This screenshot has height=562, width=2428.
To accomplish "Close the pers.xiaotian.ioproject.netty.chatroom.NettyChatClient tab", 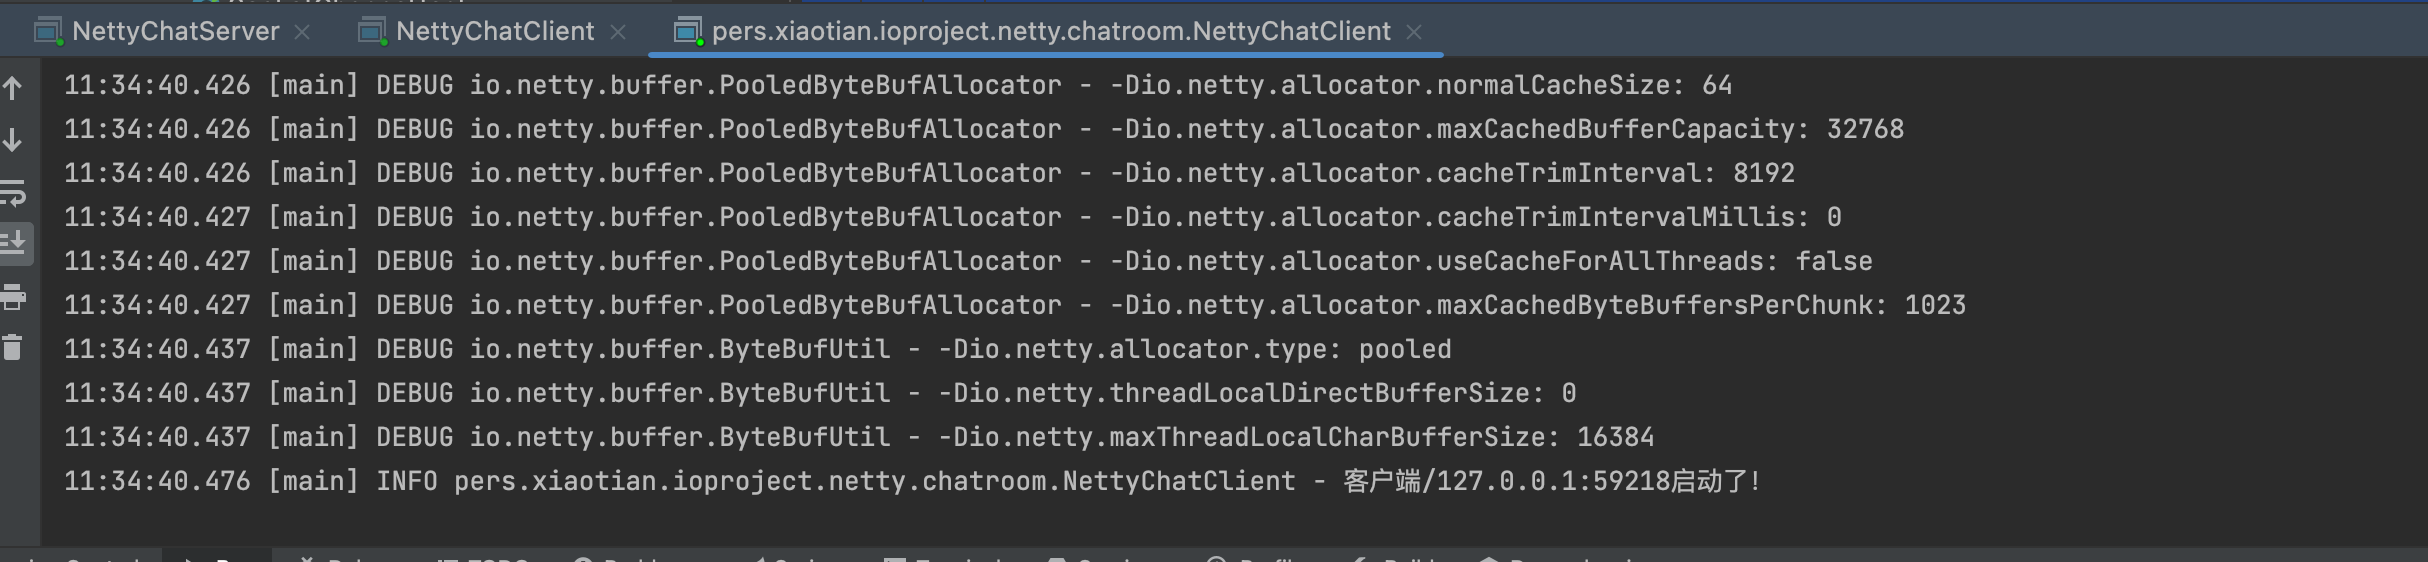I will [x=1414, y=32].
